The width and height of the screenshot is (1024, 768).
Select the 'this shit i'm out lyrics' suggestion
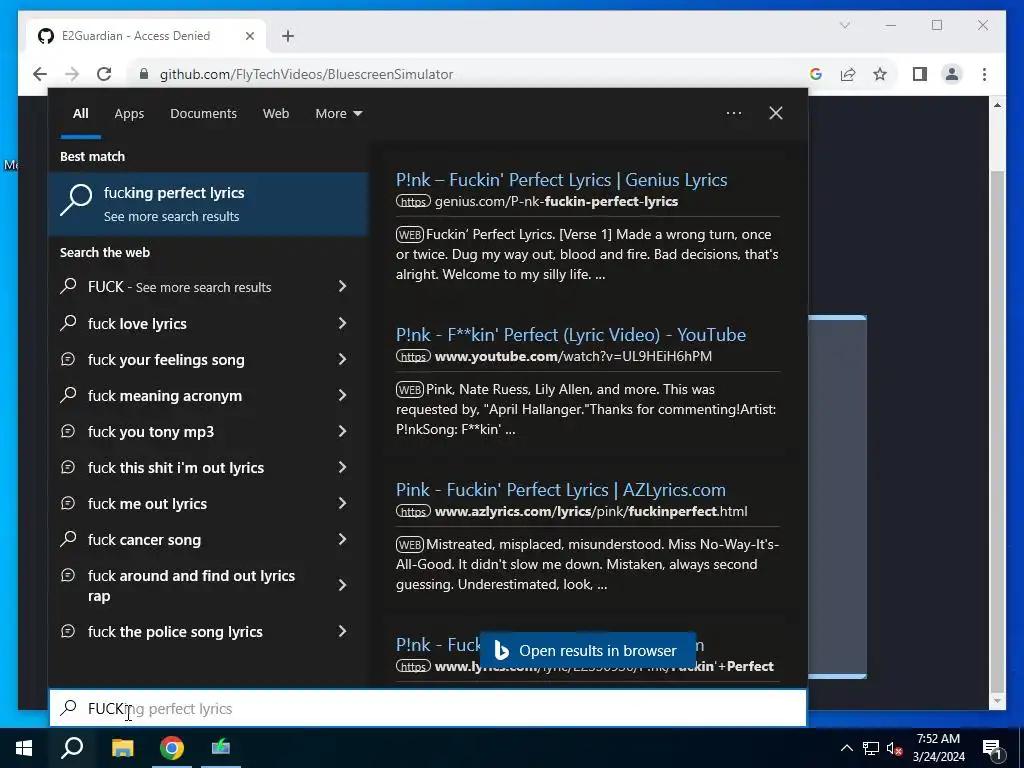click(x=208, y=468)
